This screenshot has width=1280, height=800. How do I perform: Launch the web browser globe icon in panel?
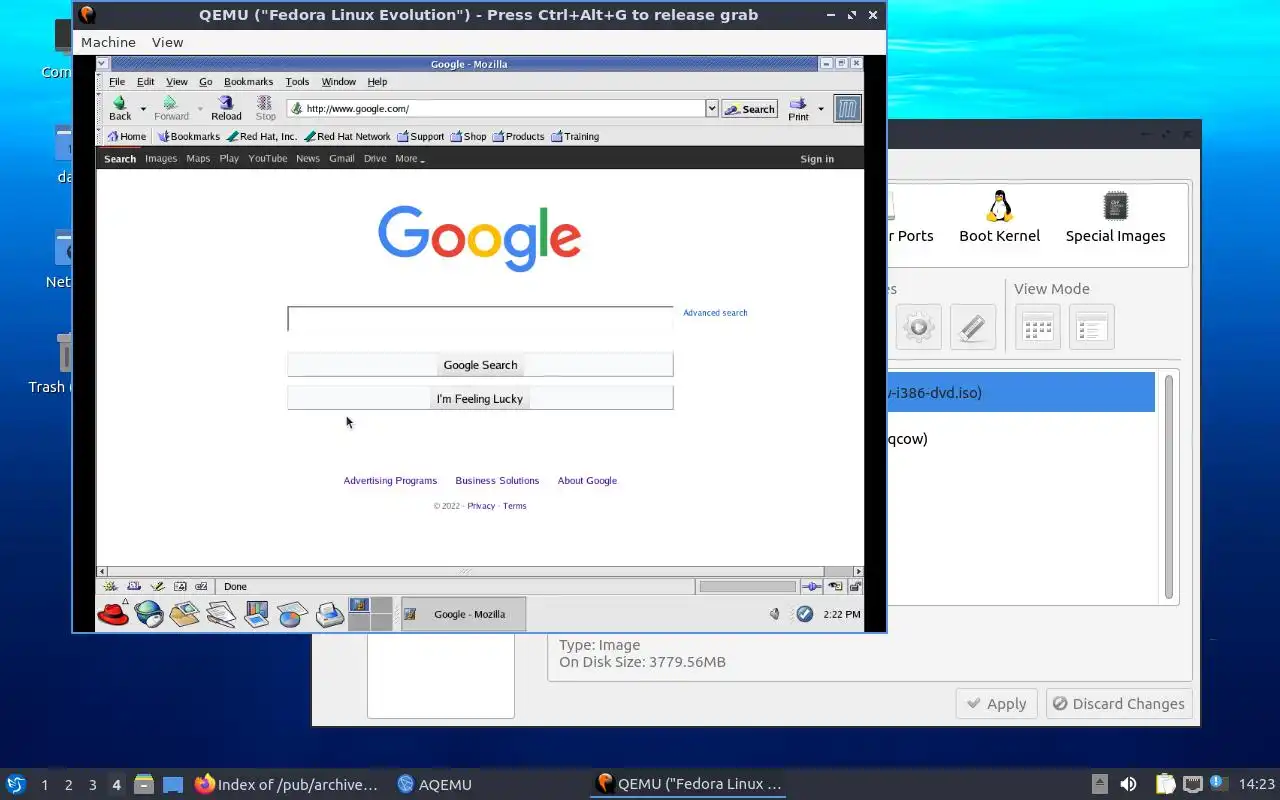pyautogui.click(x=149, y=614)
